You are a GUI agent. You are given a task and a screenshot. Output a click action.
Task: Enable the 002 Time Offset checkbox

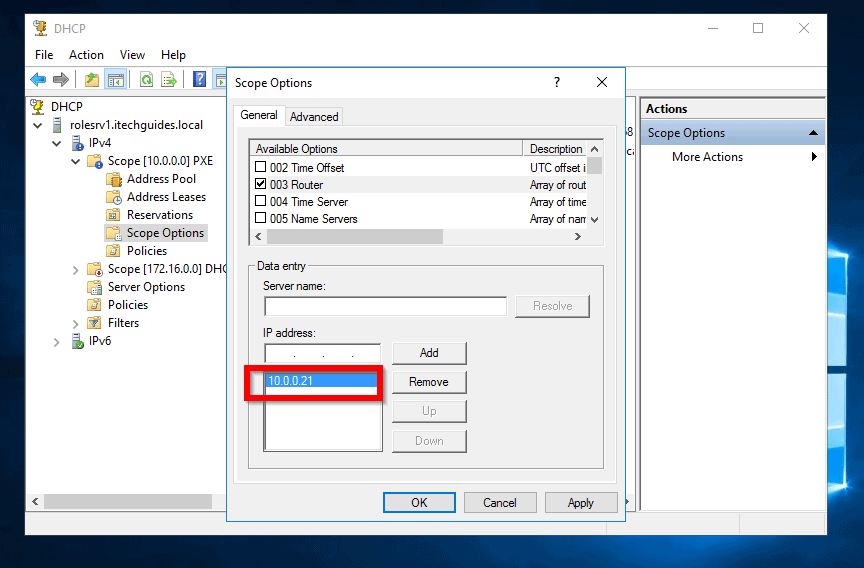point(261,166)
